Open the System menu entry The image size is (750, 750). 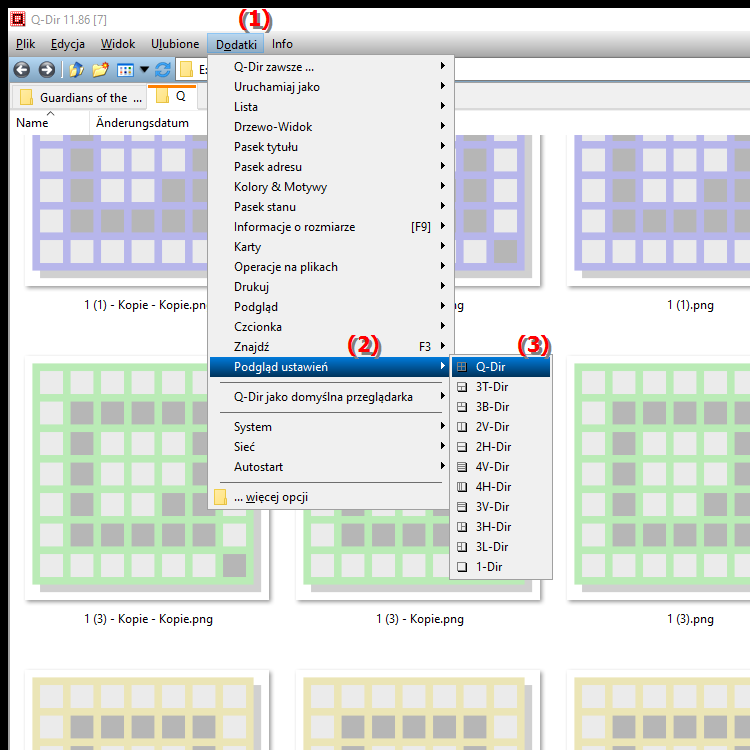pos(331,427)
